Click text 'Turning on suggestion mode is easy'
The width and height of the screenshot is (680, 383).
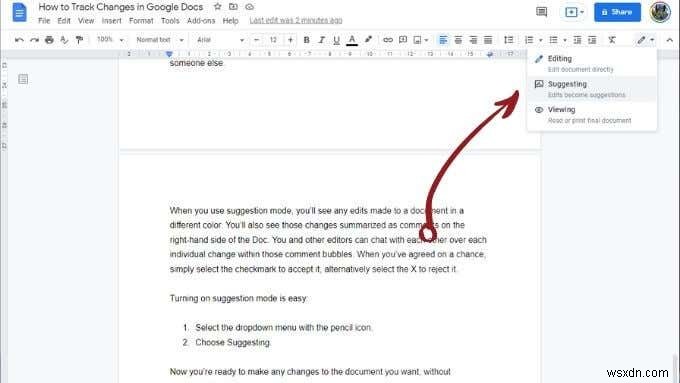[x=238, y=298]
